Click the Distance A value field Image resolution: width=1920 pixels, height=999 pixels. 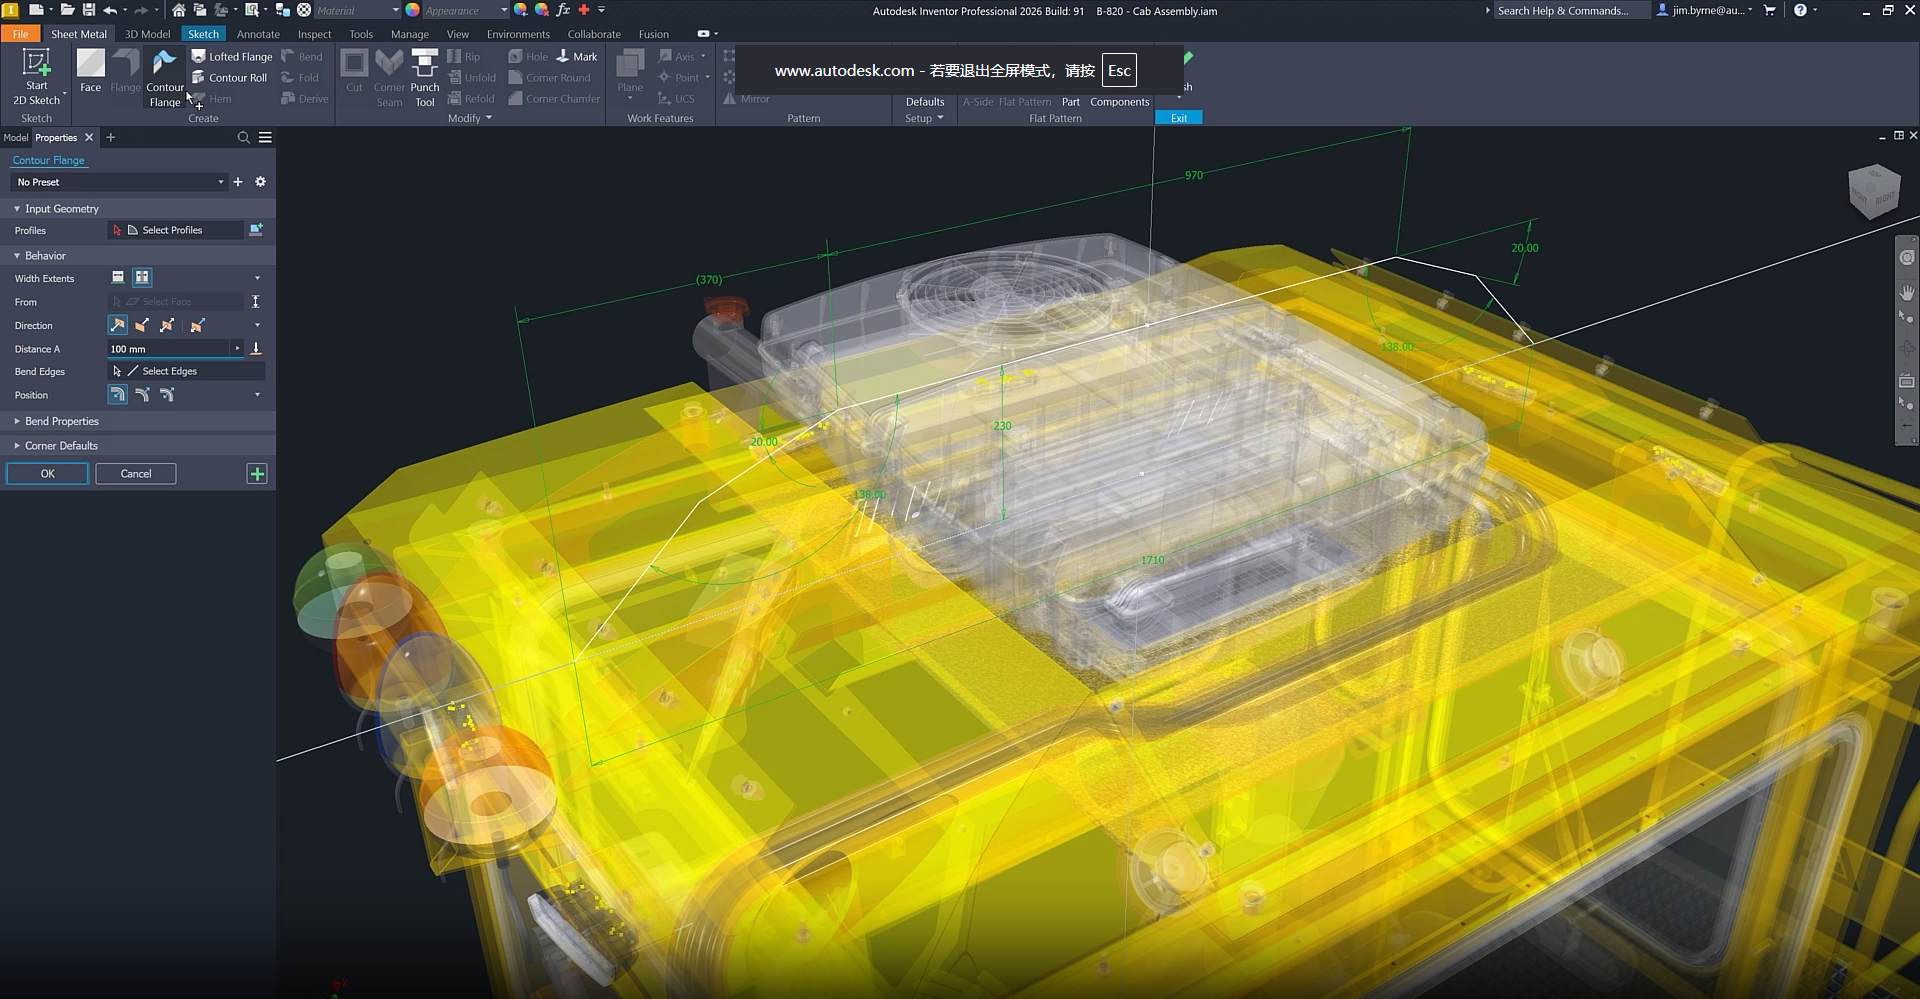(x=170, y=349)
